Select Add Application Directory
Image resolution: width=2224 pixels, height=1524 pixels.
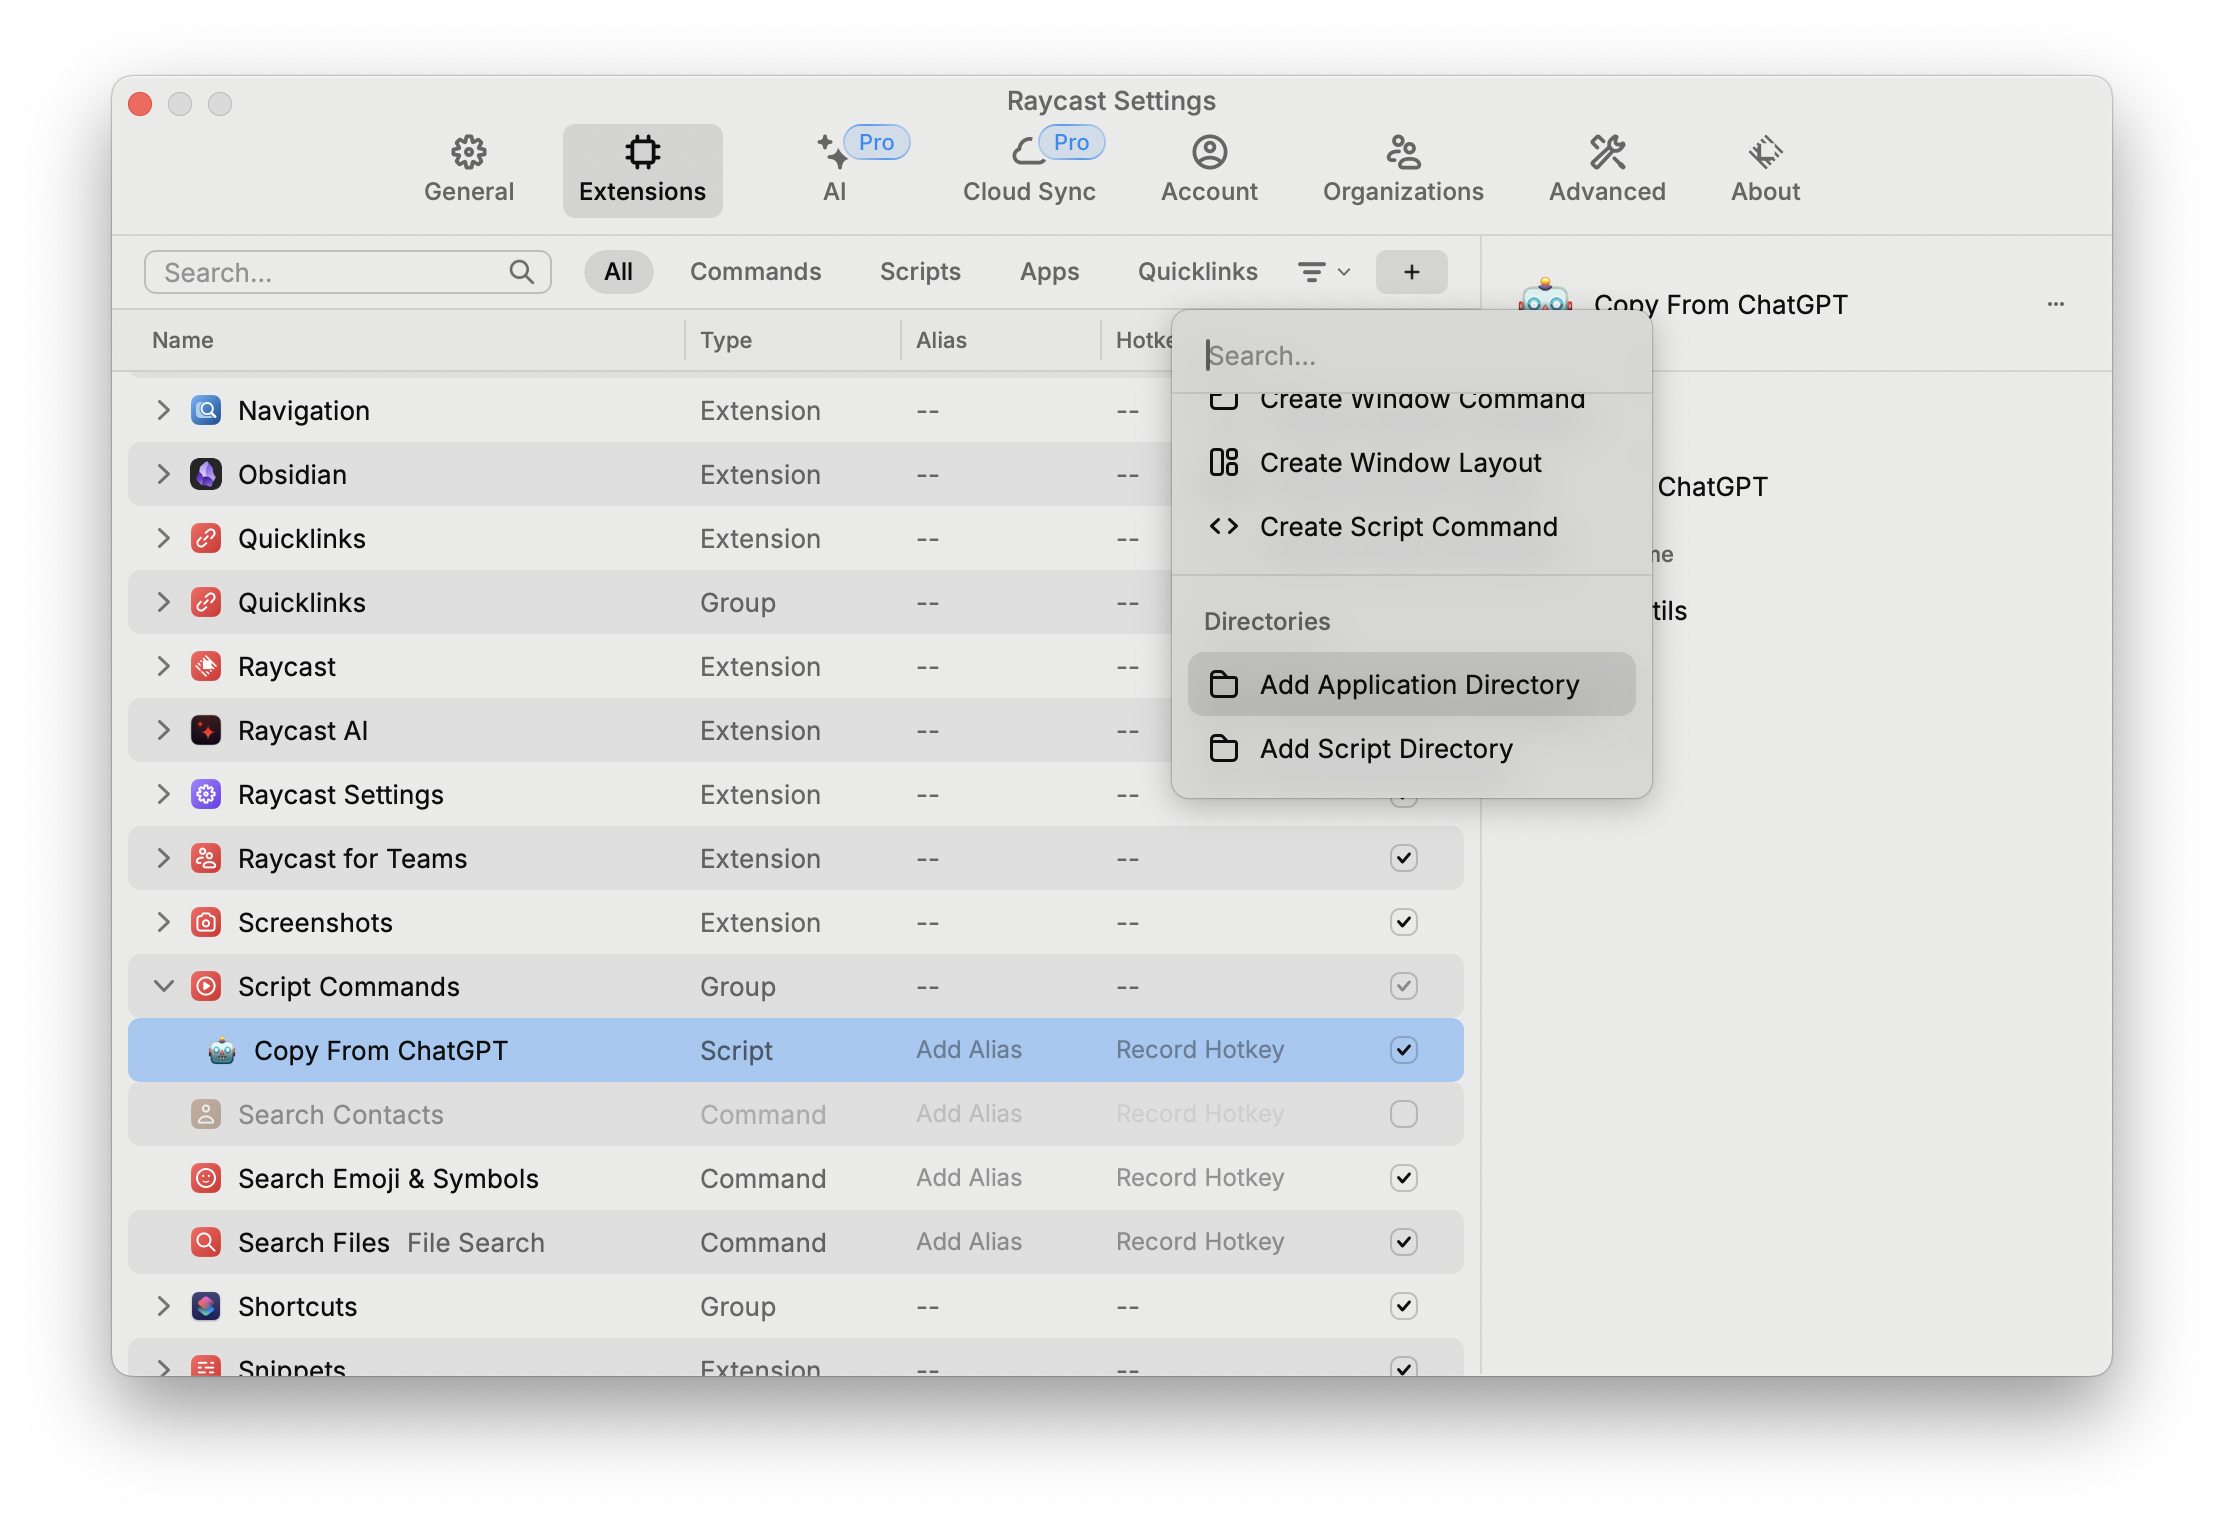[x=1411, y=685]
